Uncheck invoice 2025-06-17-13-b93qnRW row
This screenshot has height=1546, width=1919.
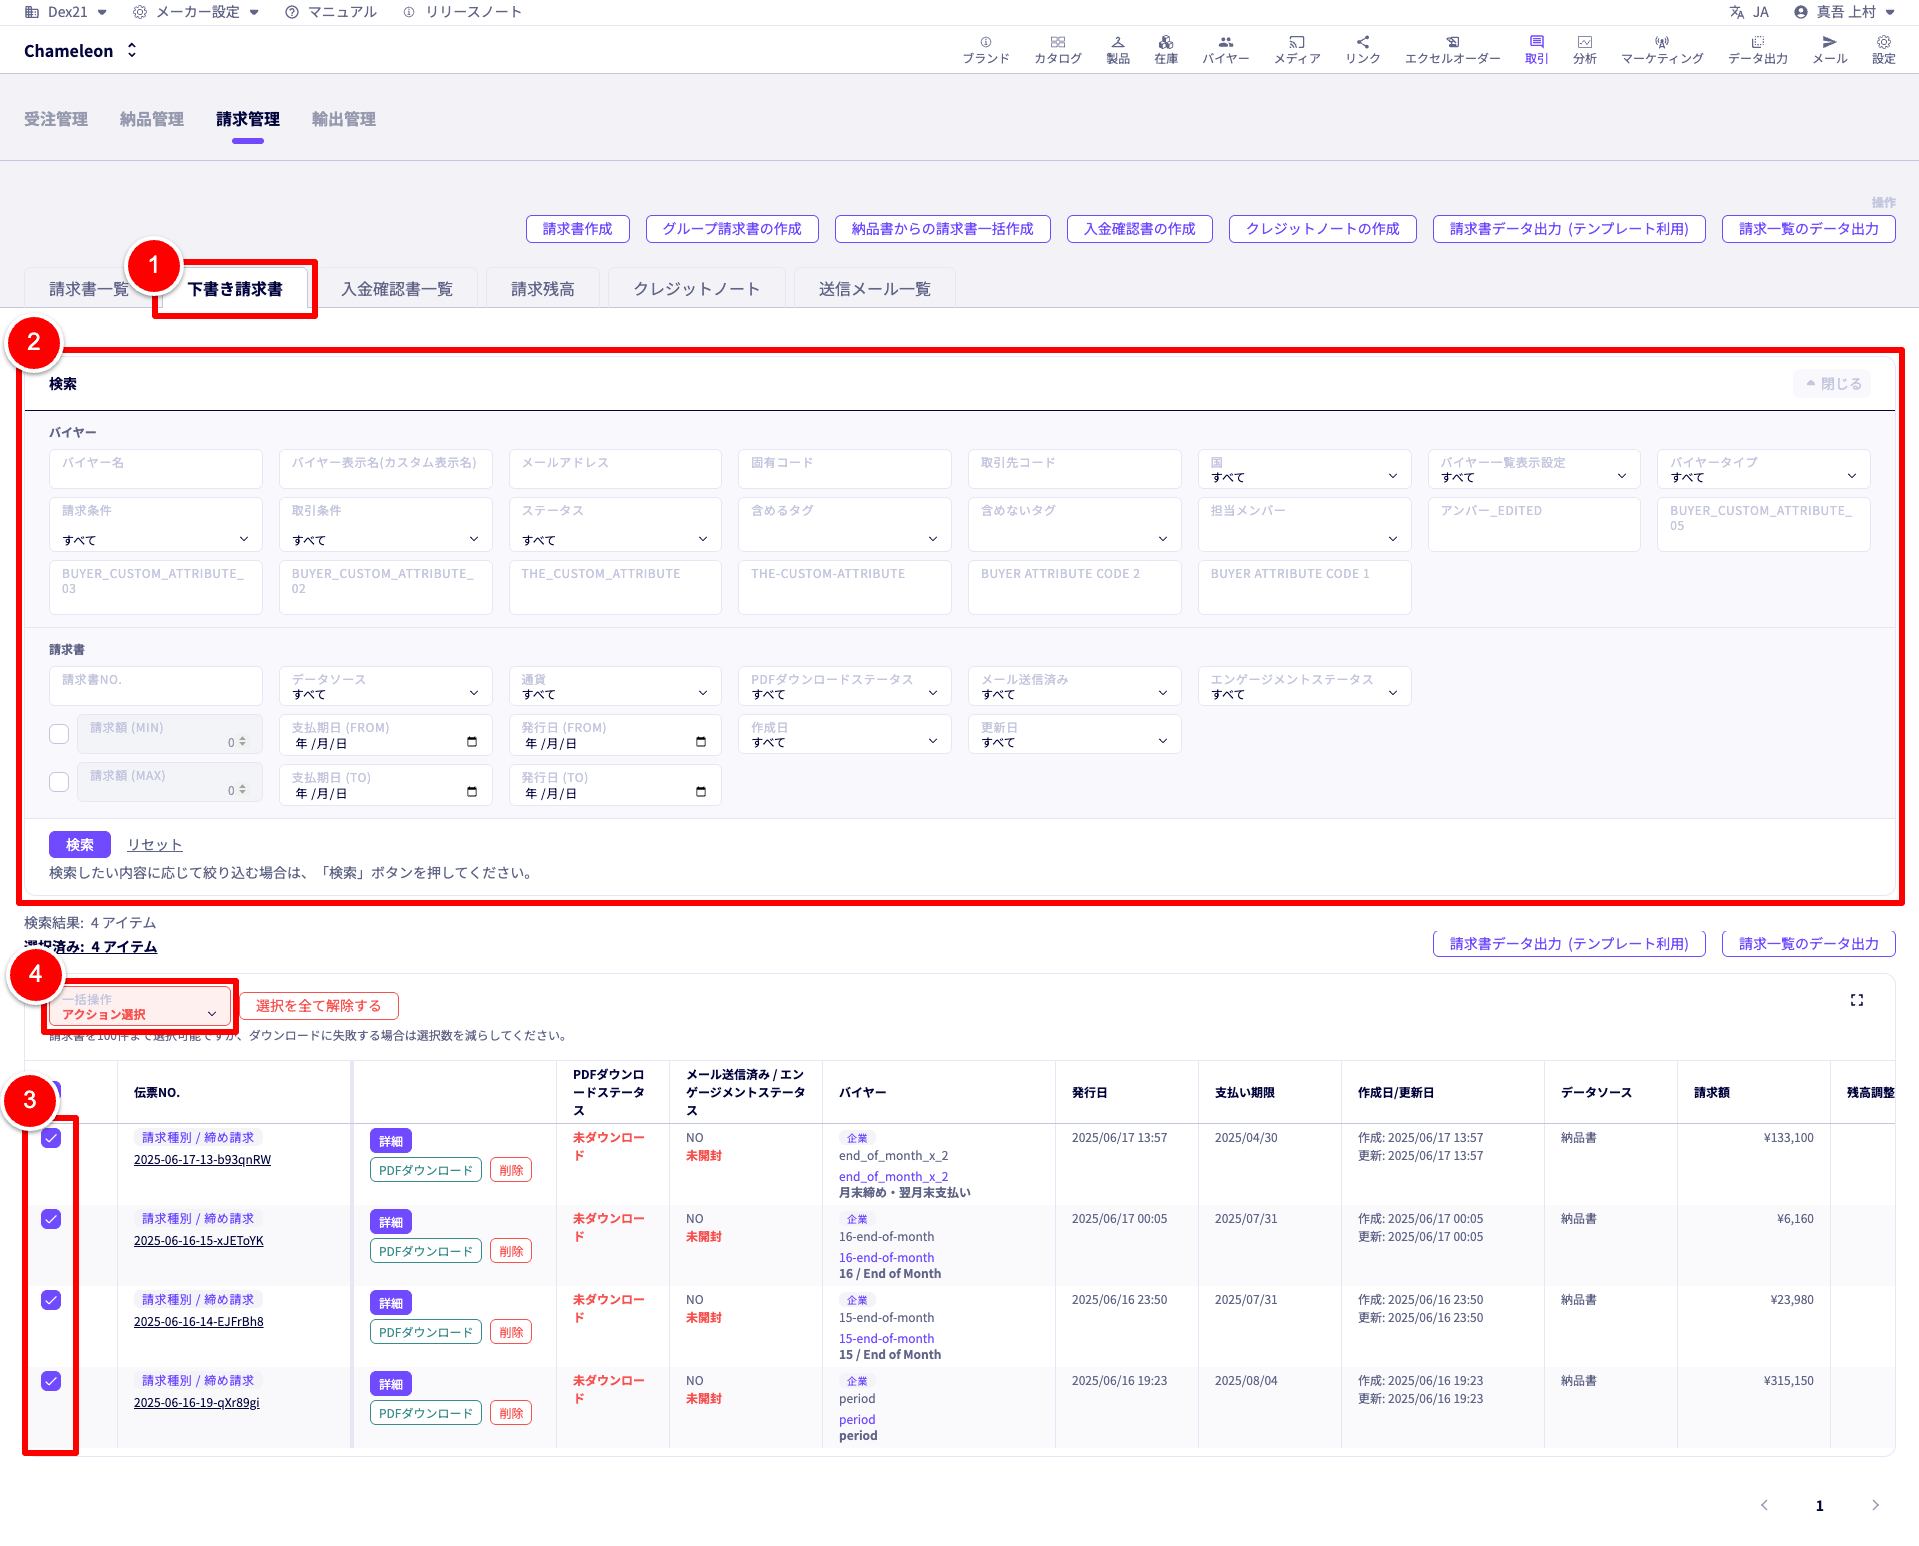point(51,1138)
